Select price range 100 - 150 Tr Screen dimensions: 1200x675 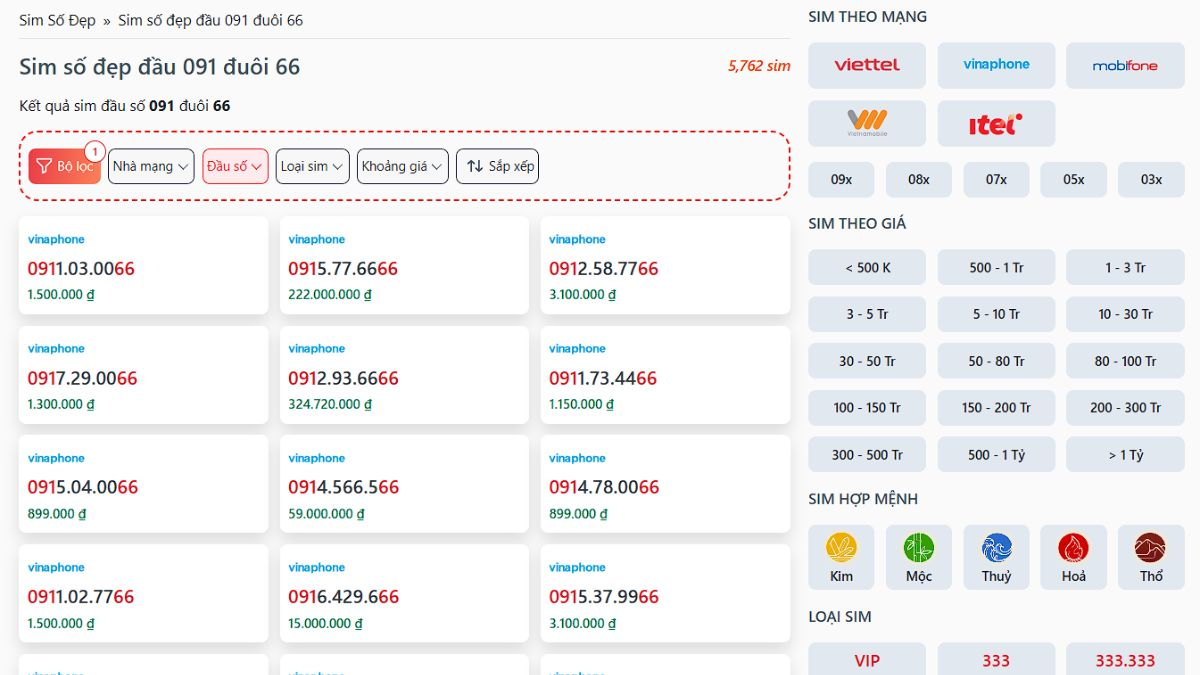pos(867,408)
